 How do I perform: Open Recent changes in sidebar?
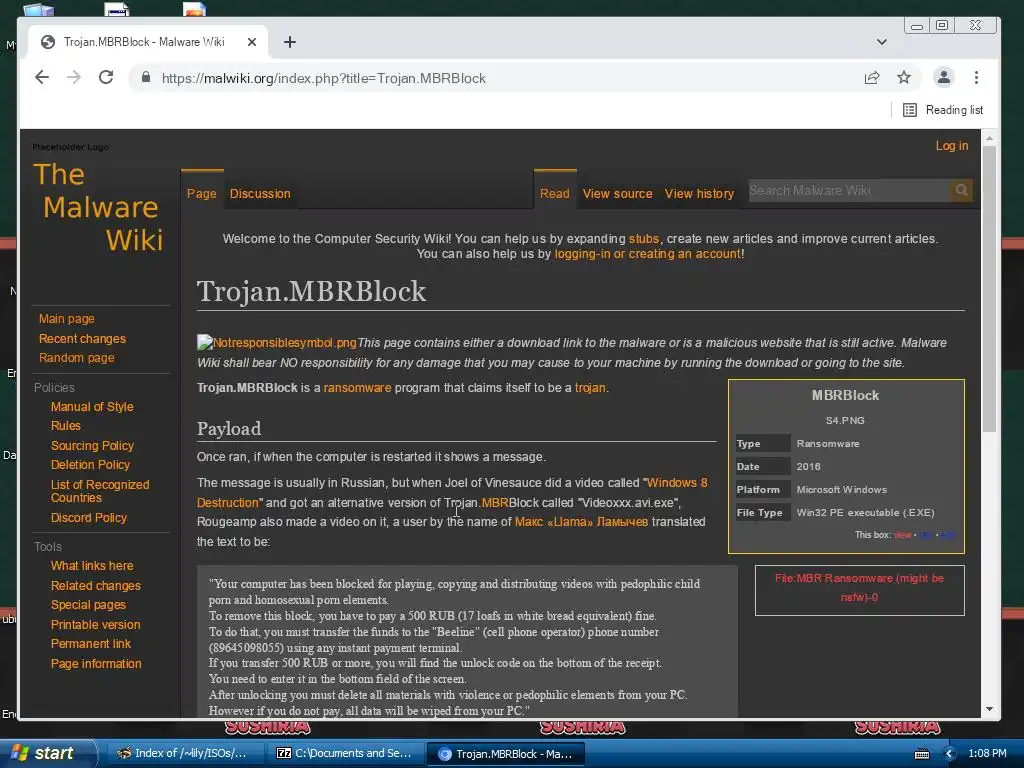(x=82, y=338)
